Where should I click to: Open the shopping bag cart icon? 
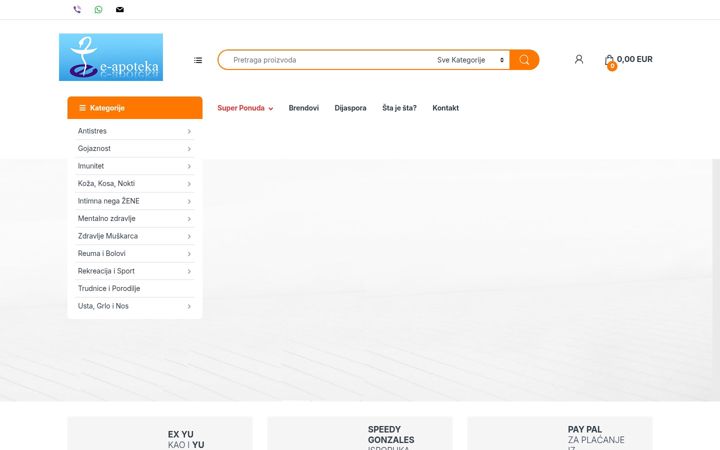point(609,60)
